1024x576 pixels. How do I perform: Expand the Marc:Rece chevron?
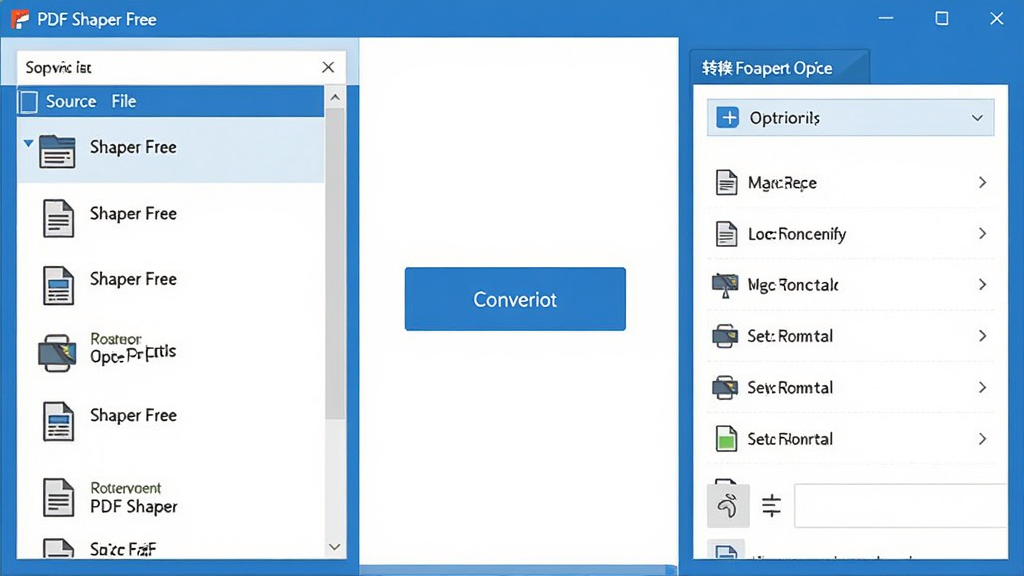click(982, 183)
